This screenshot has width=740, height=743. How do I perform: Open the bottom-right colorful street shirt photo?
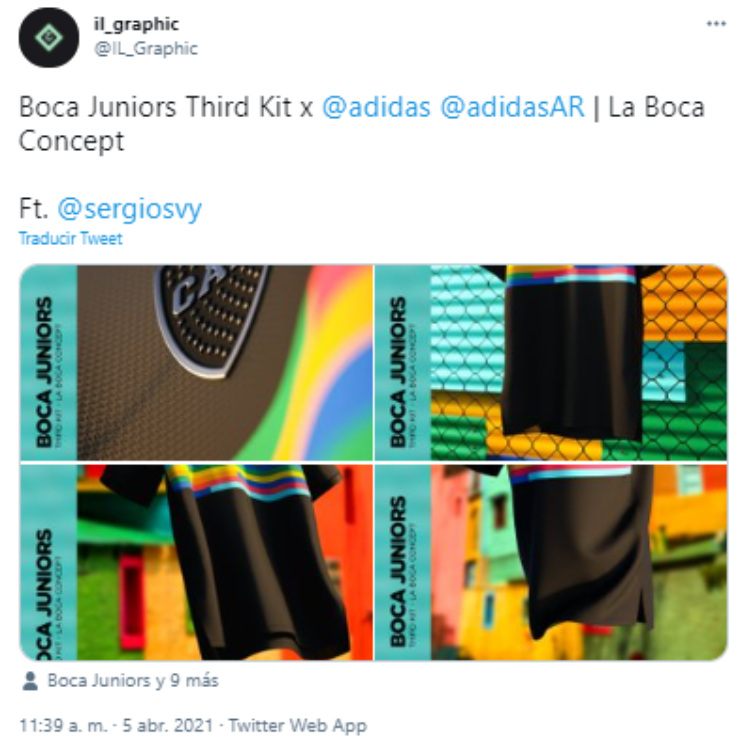pyautogui.click(x=551, y=562)
